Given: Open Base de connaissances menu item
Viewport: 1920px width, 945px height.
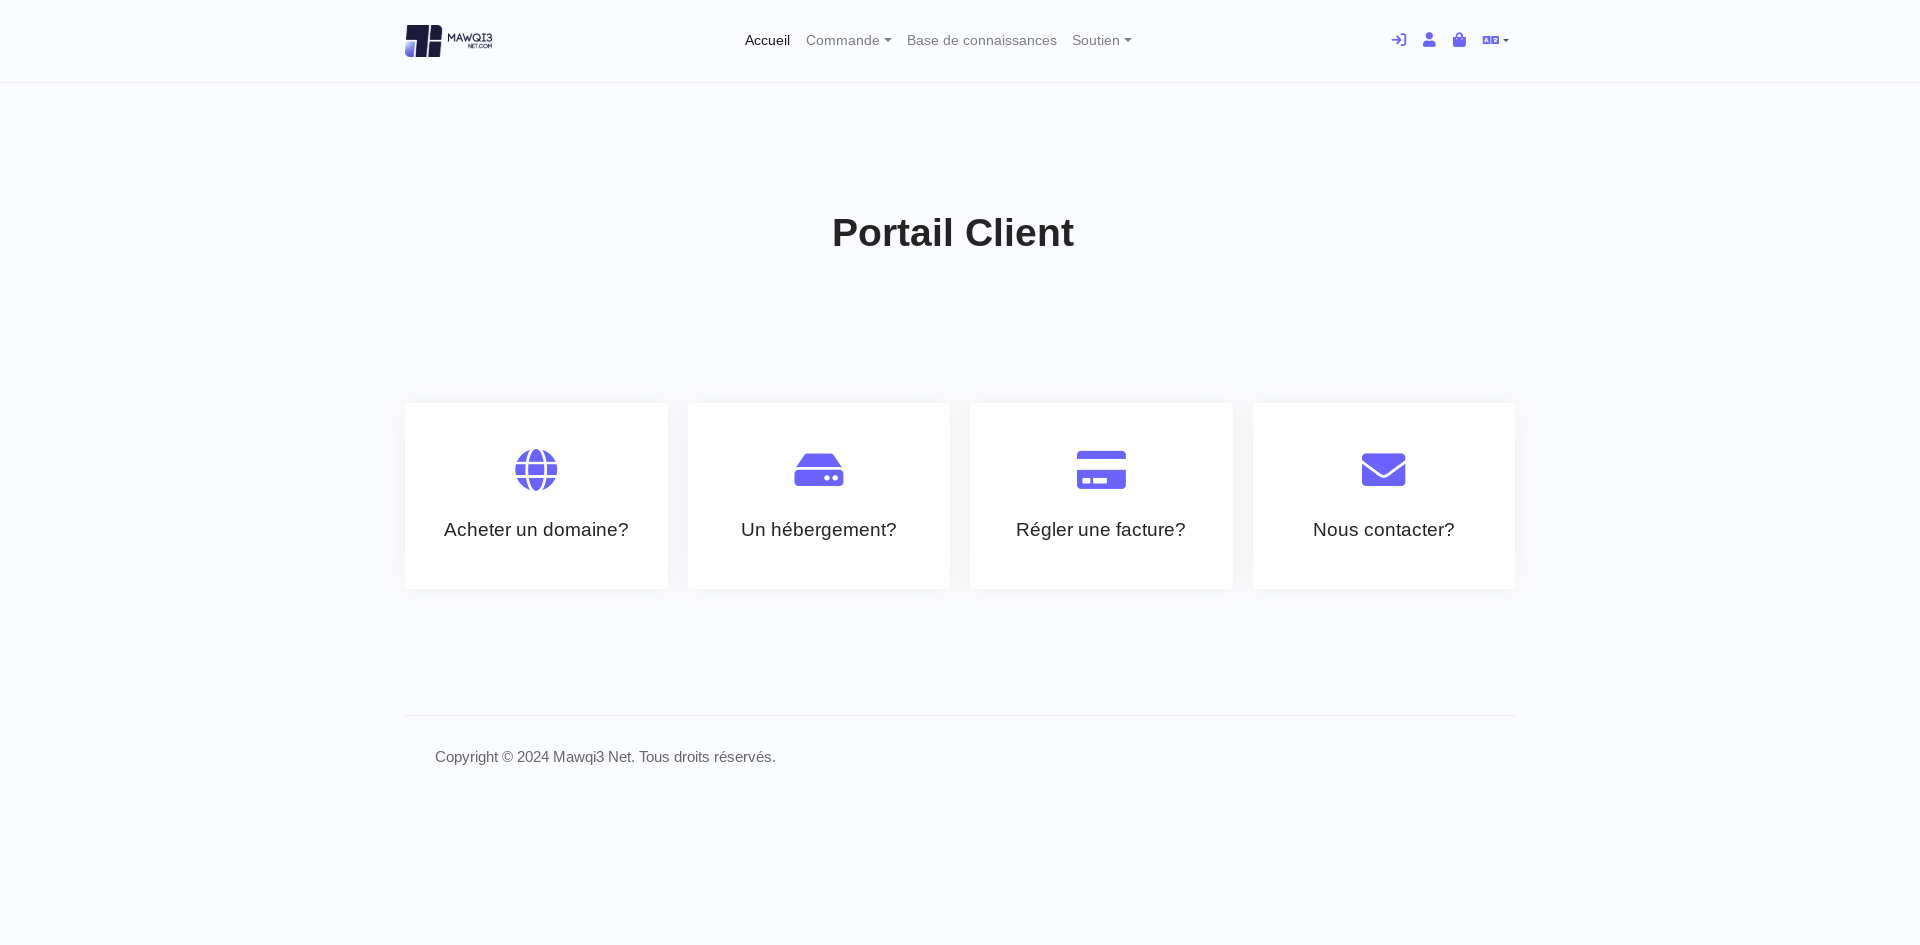Looking at the screenshot, I should coord(981,41).
